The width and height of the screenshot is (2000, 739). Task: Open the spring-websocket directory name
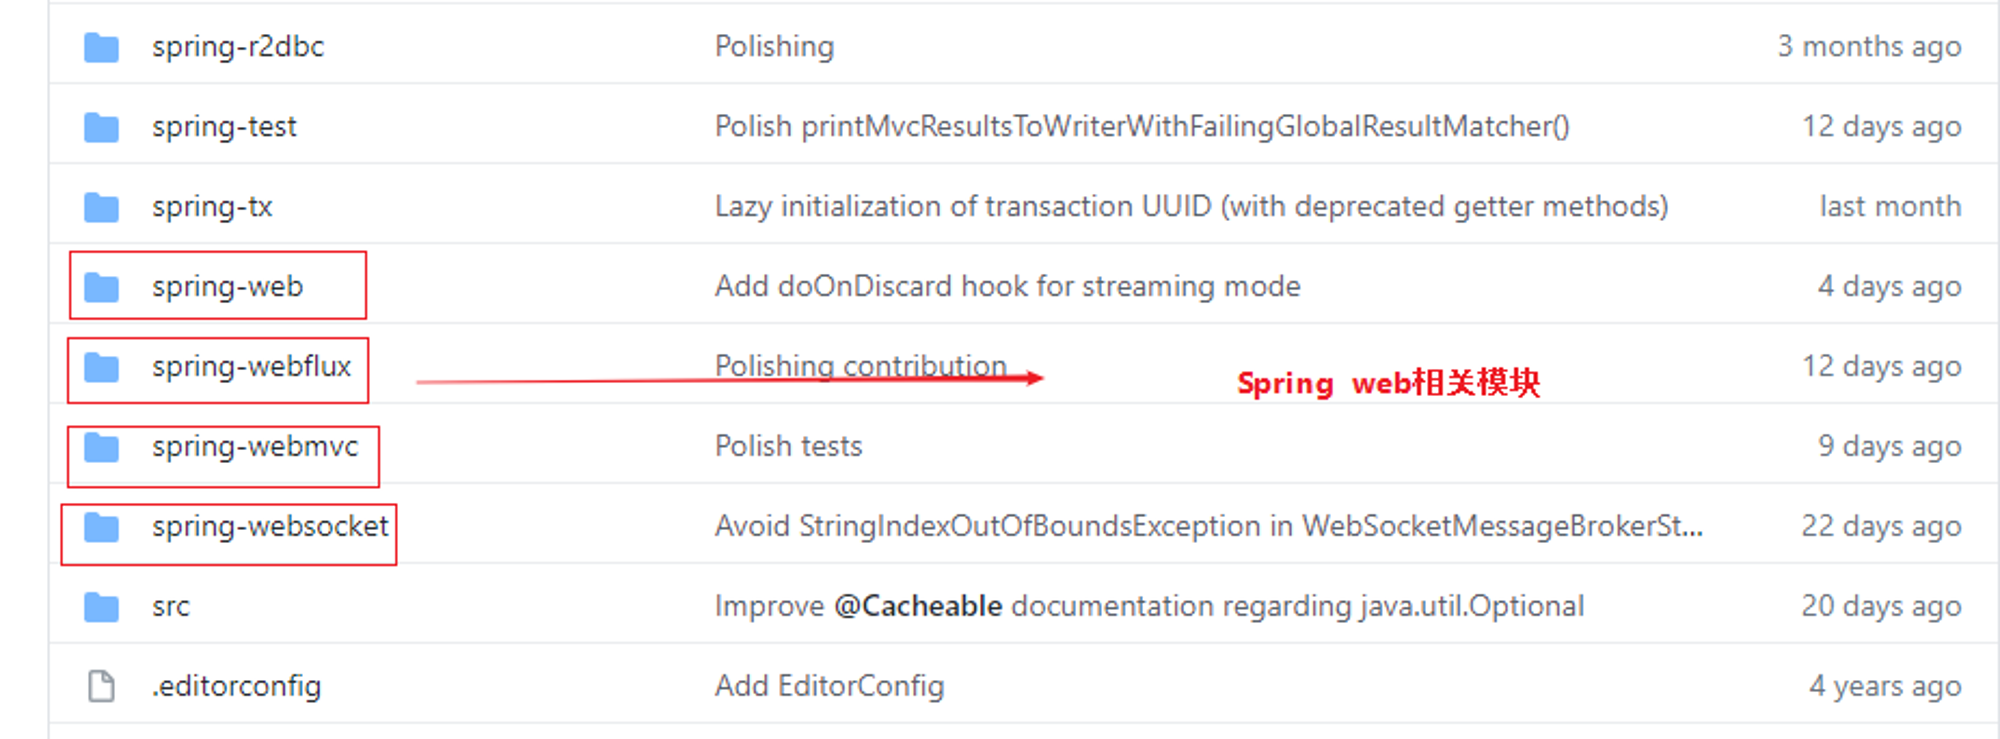(270, 527)
